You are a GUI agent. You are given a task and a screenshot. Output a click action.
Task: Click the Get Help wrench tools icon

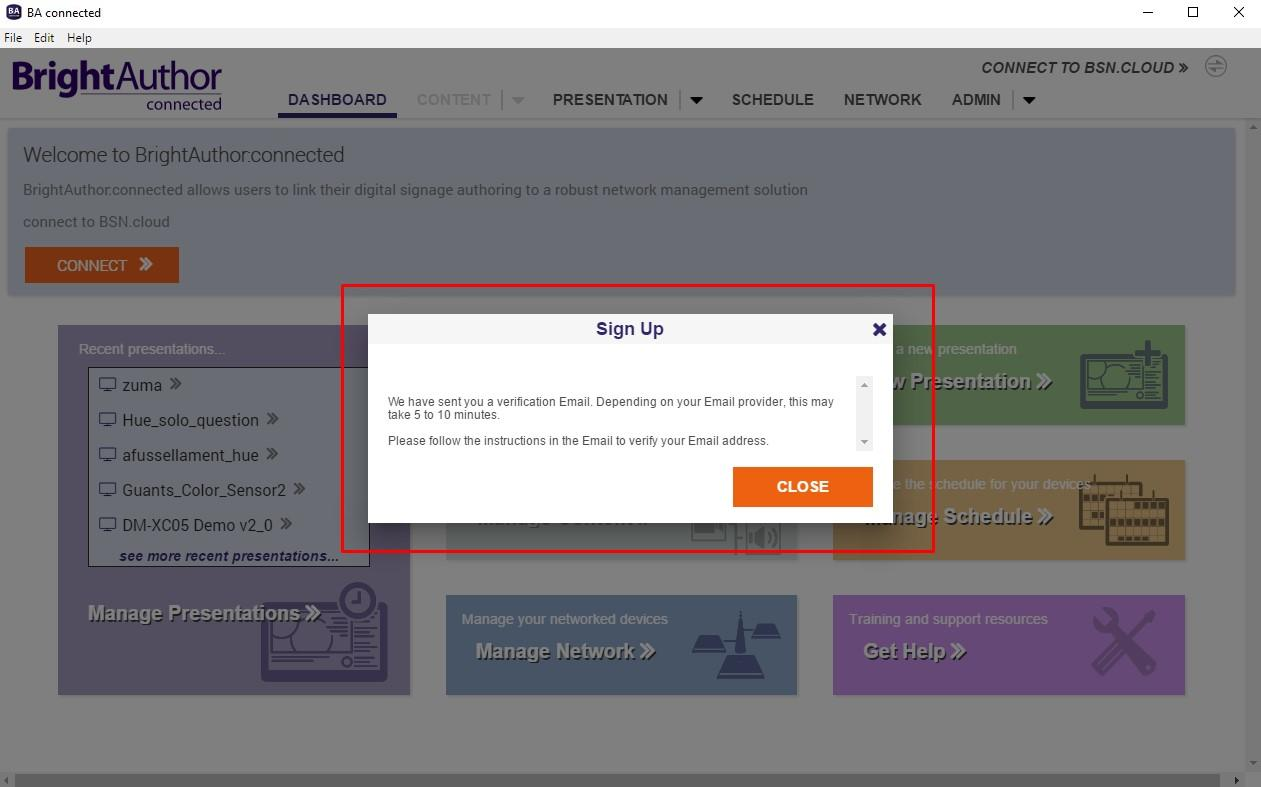tap(1124, 641)
